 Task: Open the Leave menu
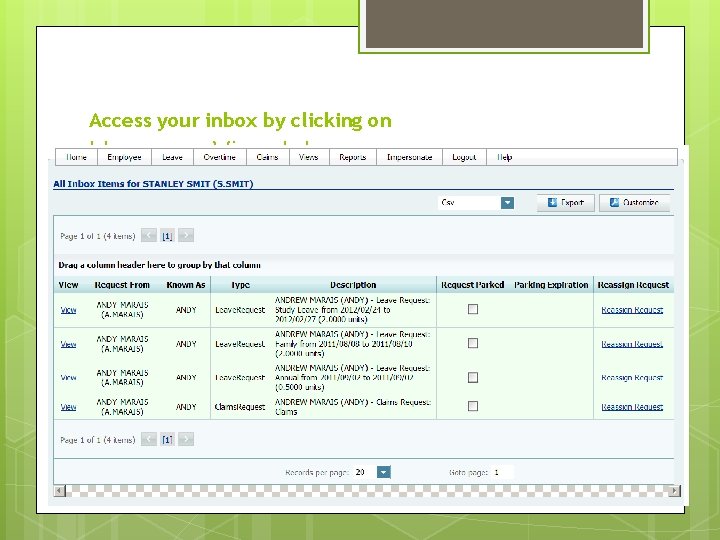[173, 157]
